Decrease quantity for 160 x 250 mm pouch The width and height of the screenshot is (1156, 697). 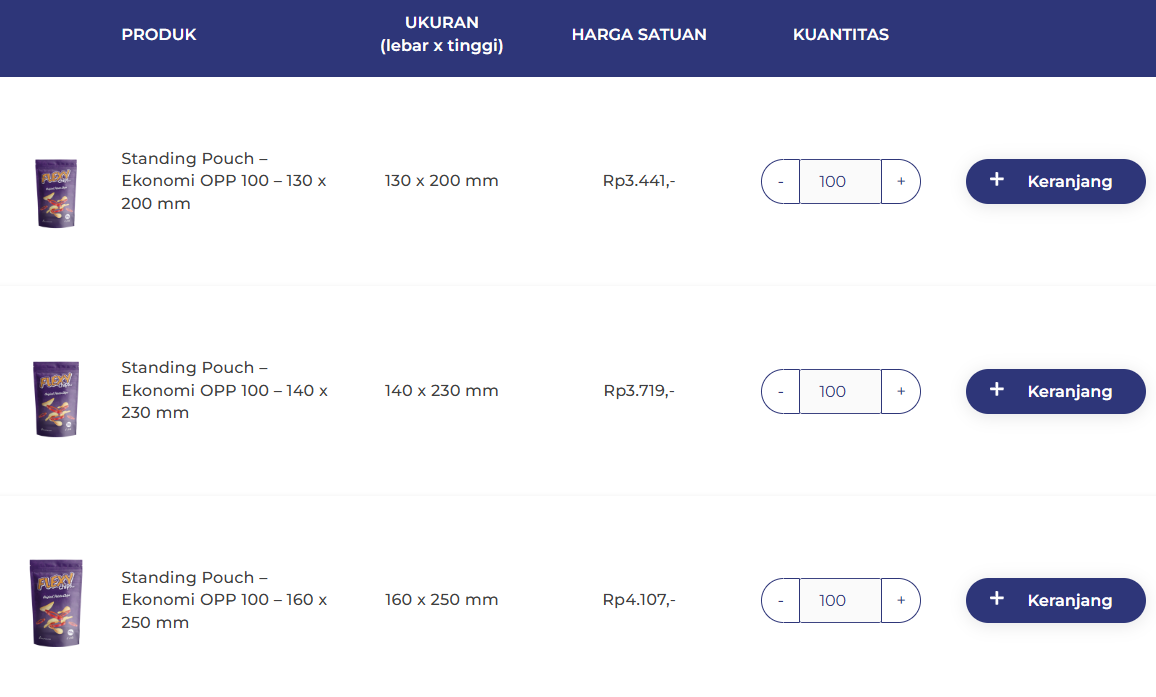pyautogui.click(x=780, y=601)
